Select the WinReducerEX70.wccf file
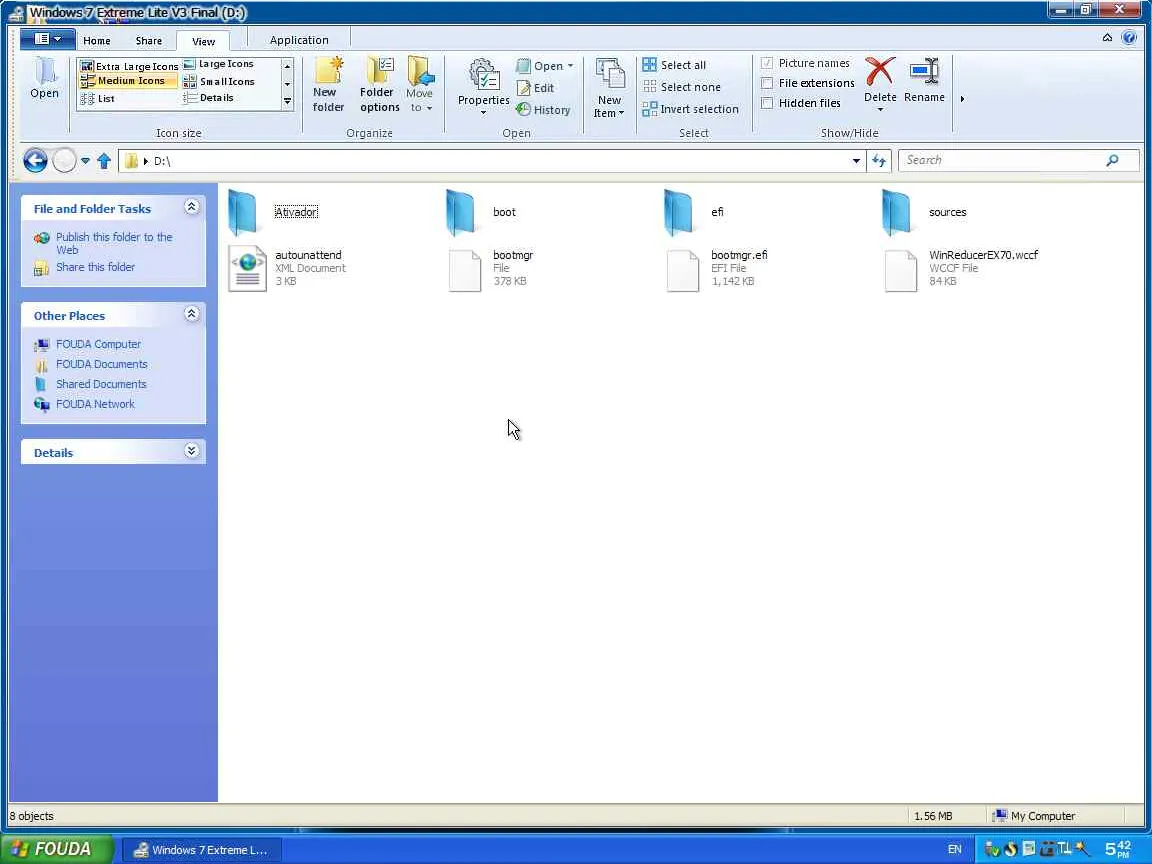 (x=961, y=268)
